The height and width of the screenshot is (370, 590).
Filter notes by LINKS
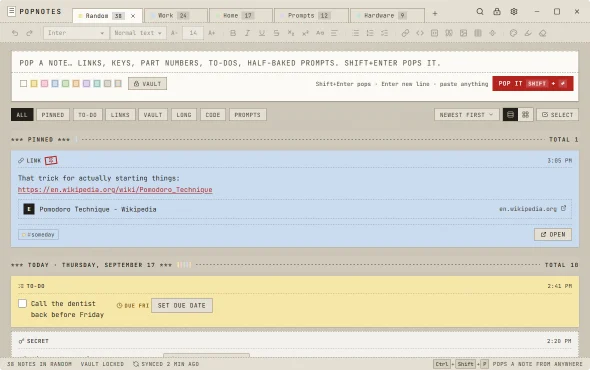(x=120, y=114)
